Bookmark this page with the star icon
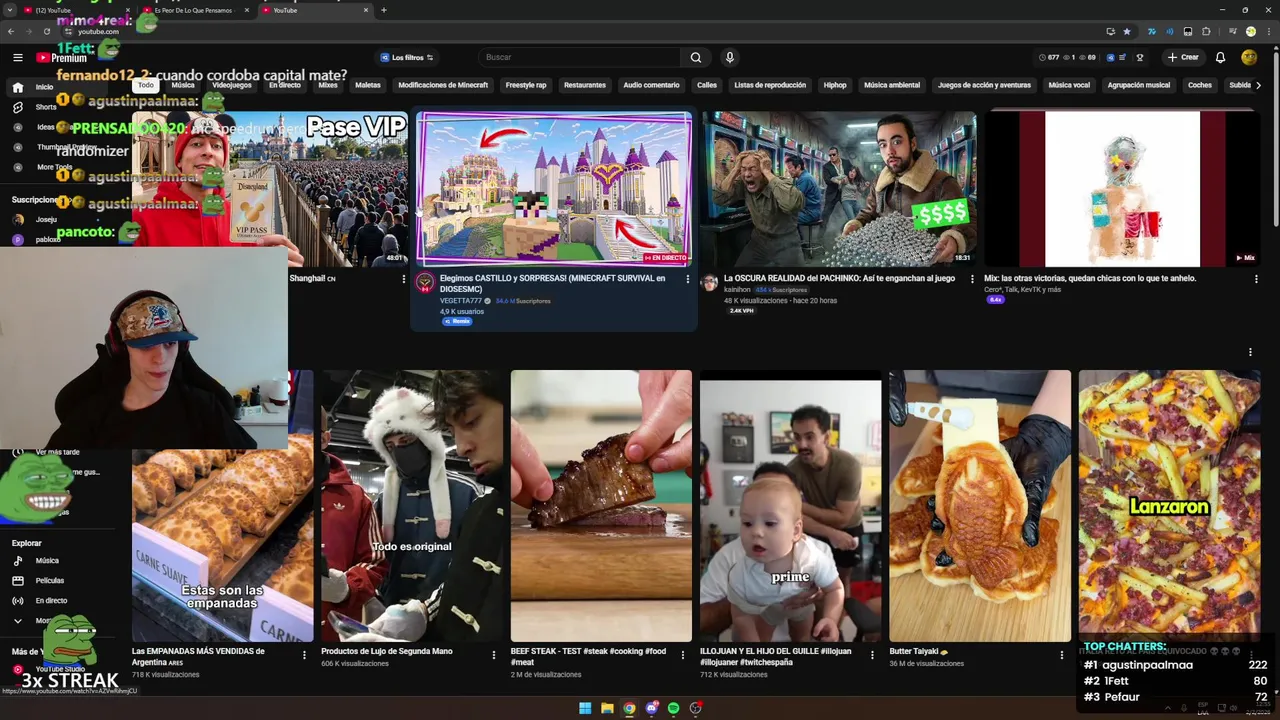This screenshot has width=1280, height=720. [1127, 31]
